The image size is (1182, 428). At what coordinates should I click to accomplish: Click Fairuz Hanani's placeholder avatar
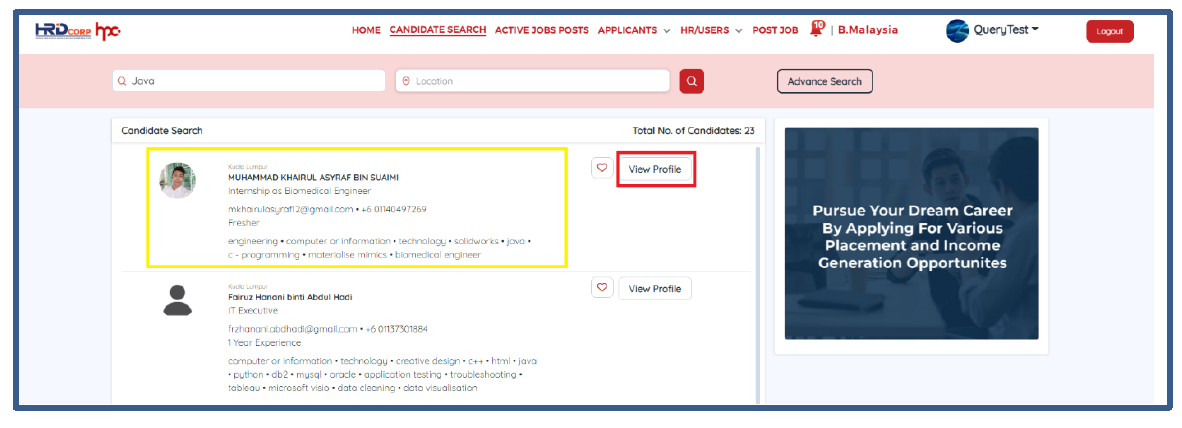click(x=178, y=299)
